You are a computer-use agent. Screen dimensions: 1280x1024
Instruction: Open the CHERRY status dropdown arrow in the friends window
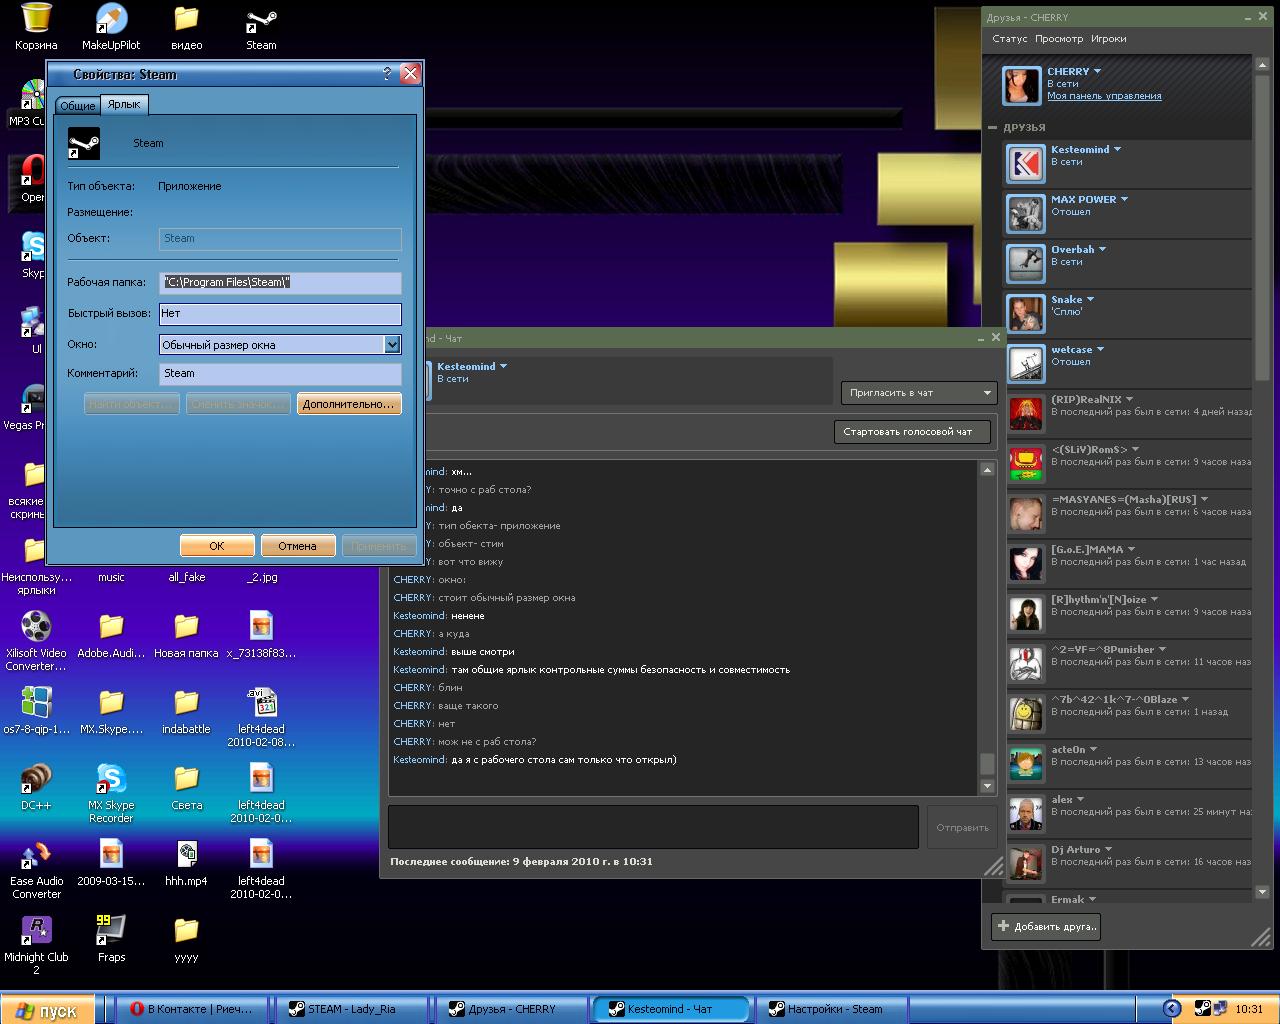(x=1098, y=71)
